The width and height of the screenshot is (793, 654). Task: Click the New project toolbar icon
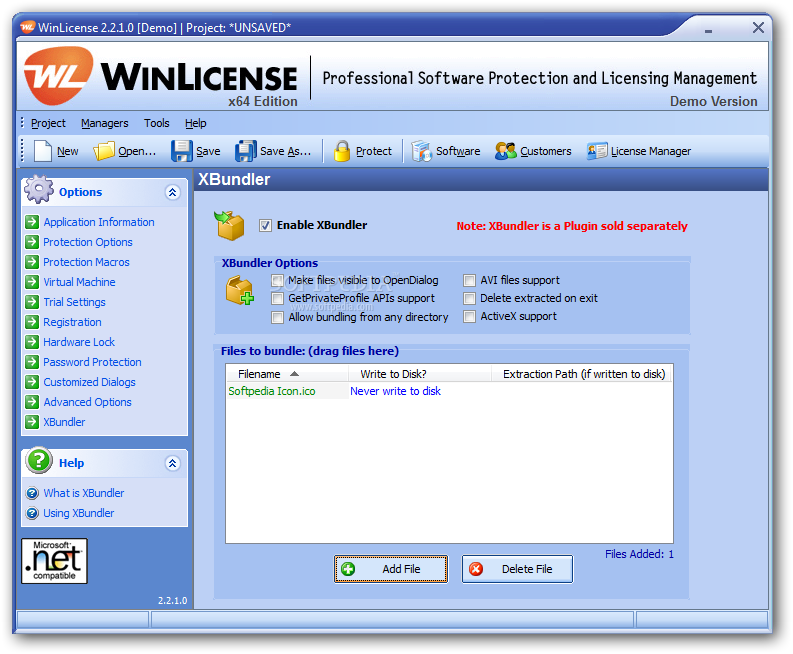coord(42,151)
